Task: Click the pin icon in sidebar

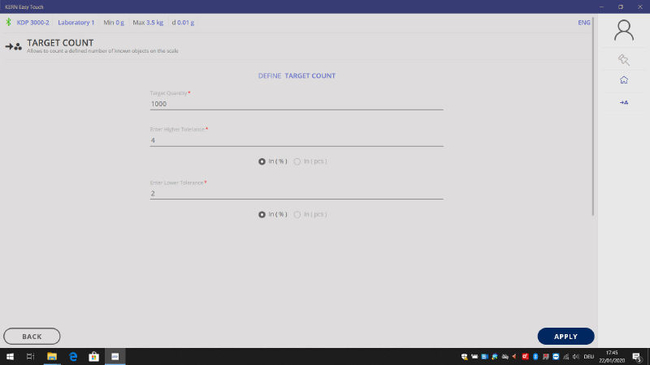Action: point(623,60)
